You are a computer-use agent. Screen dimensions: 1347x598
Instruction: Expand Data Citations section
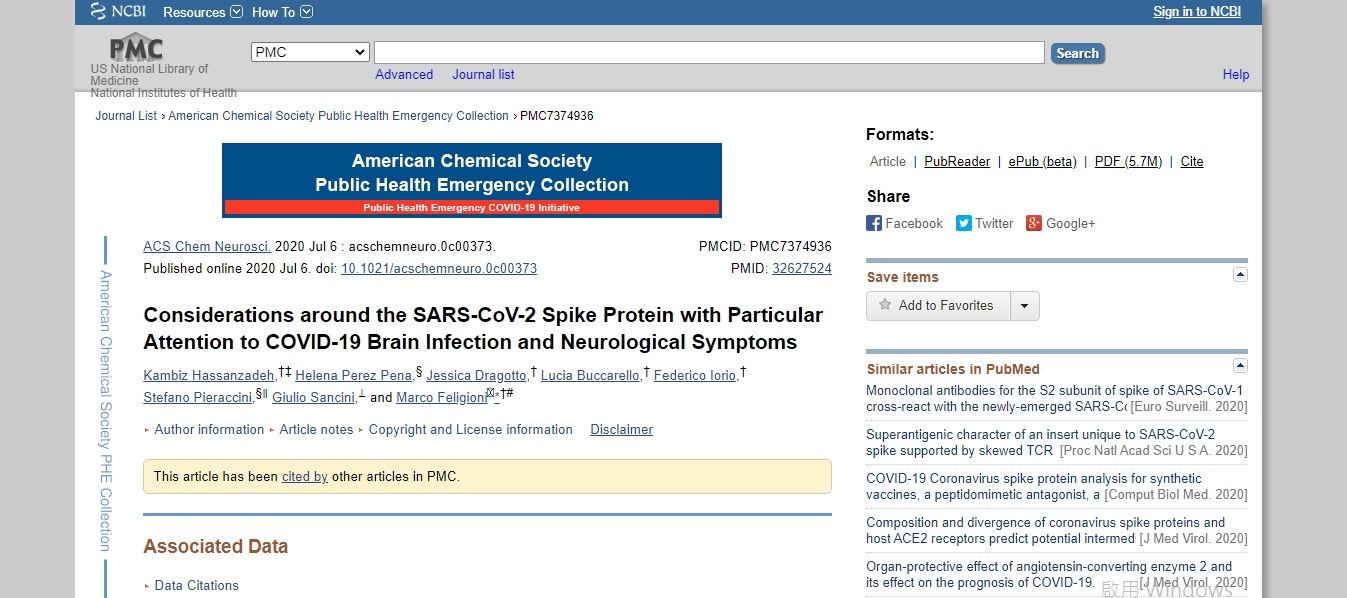[x=196, y=586]
